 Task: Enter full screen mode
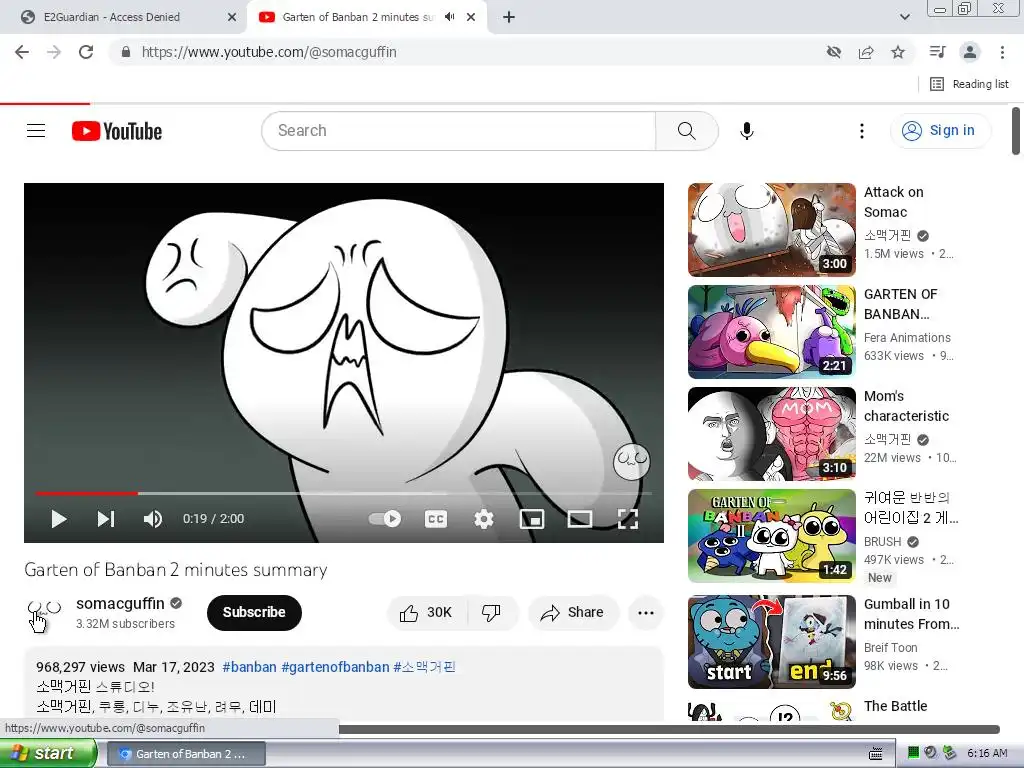[628, 519]
